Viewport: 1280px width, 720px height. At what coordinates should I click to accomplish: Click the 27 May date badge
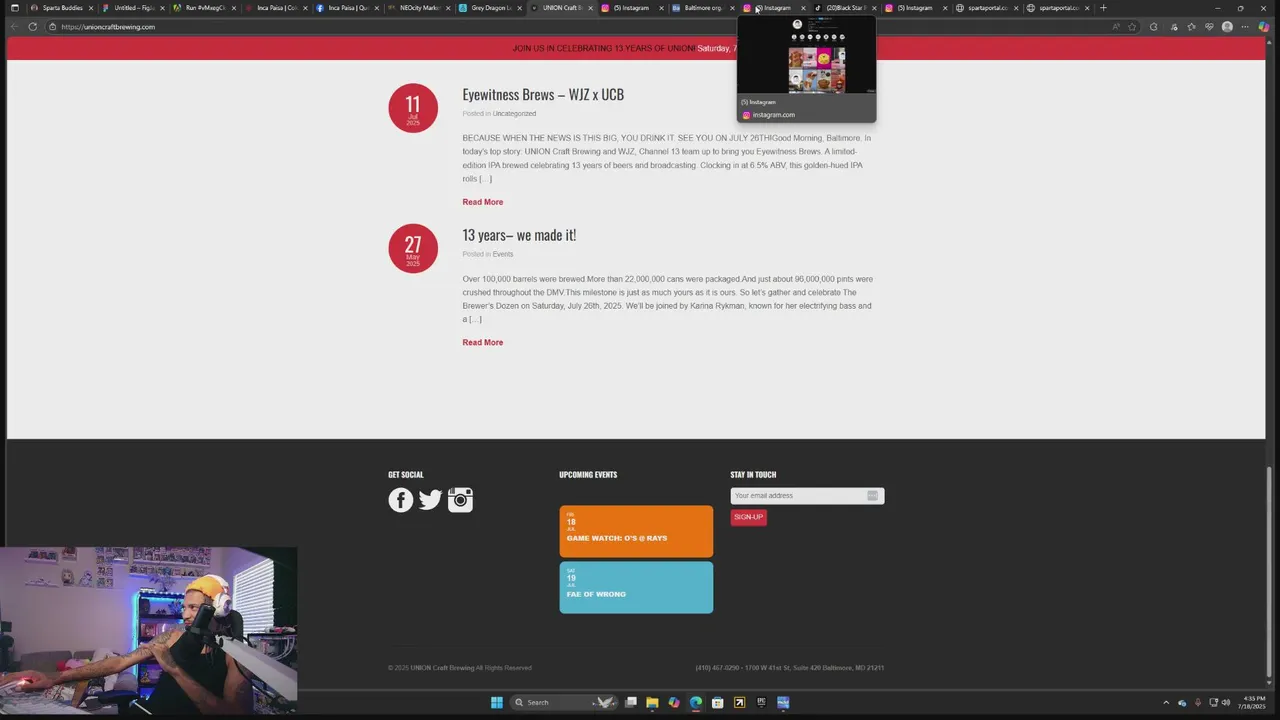(413, 248)
